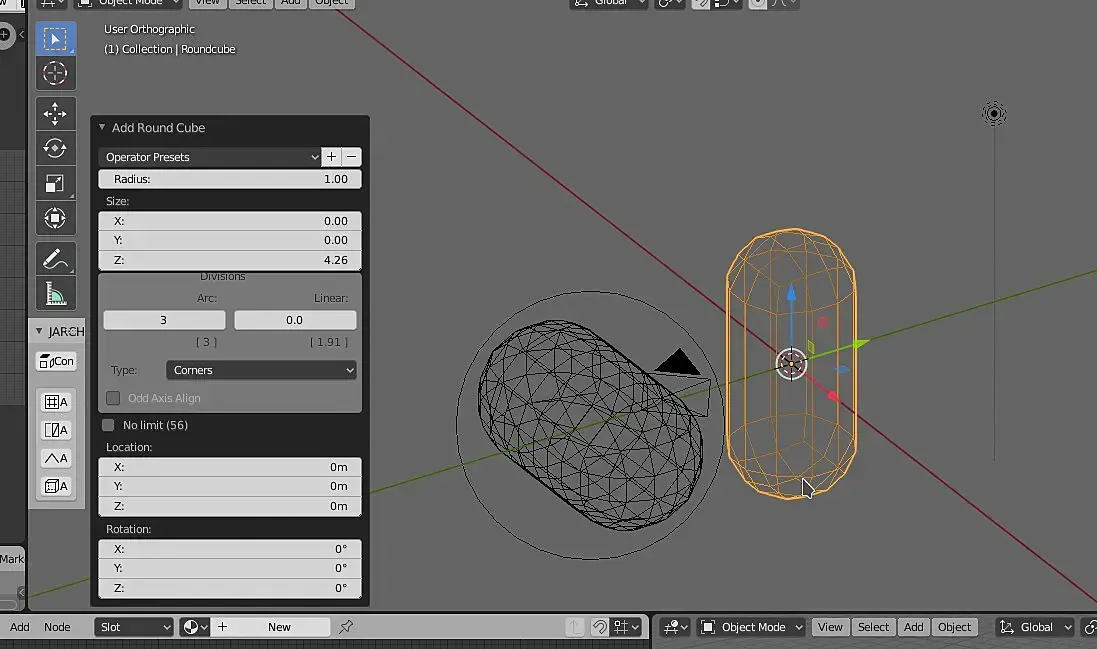The height and width of the screenshot is (649, 1097).
Task: Open the bottom Global orientation dropdown
Action: click(x=1035, y=627)
